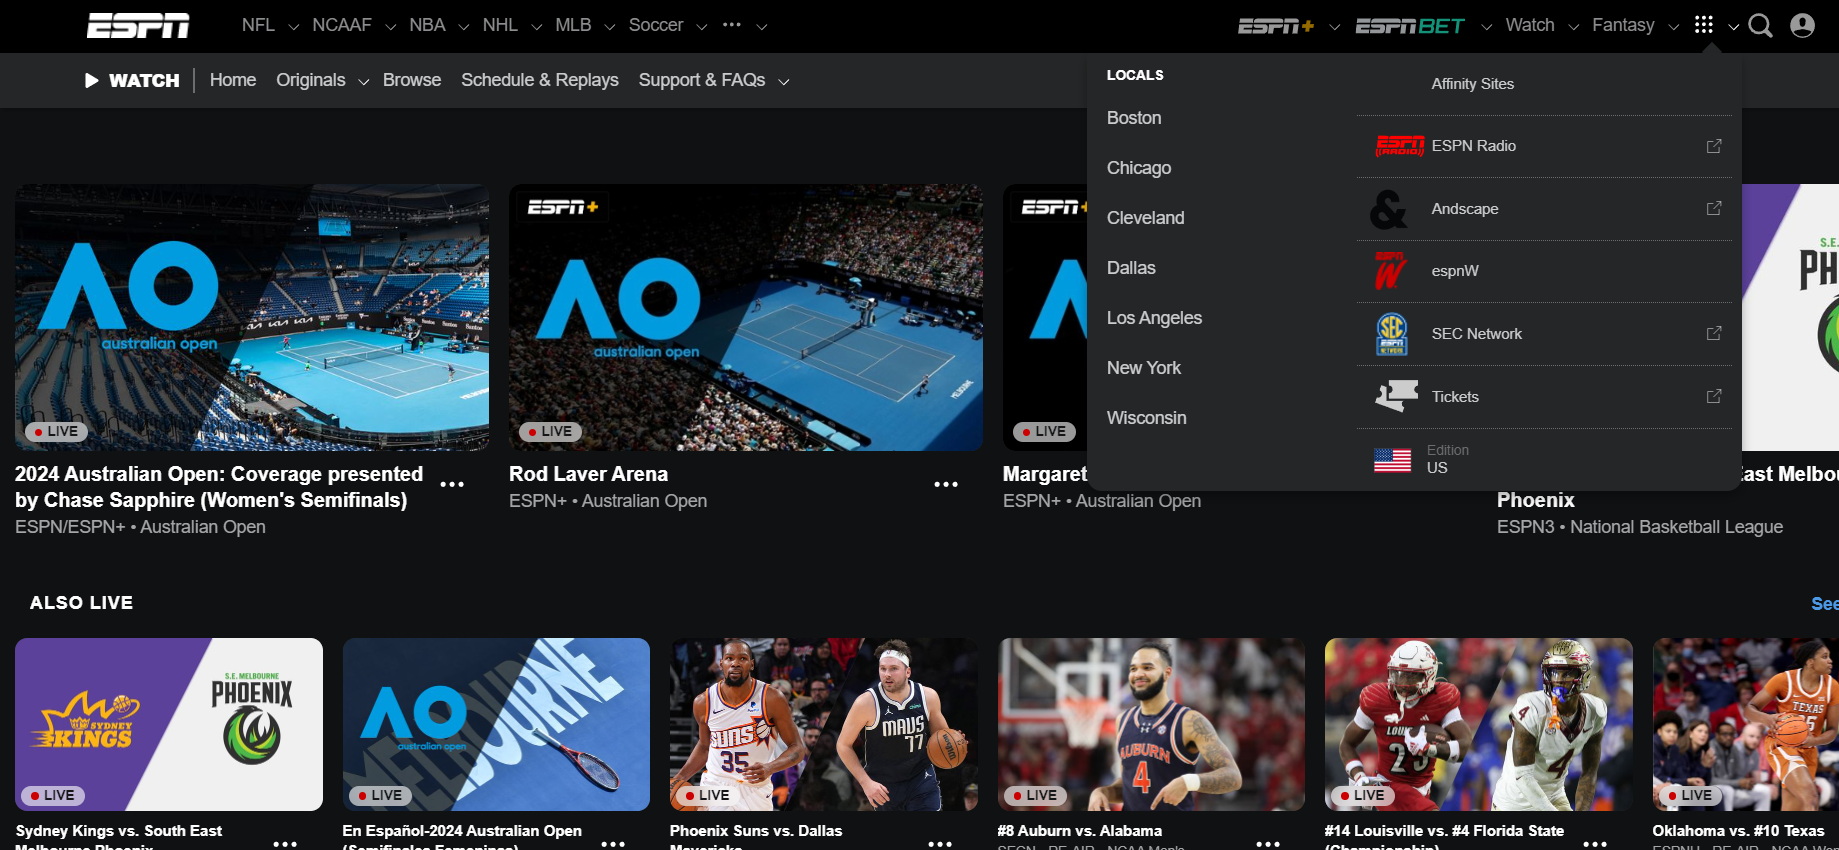This screenshot has height=850, width=1839.
Task: Click the WATCH play logo
Action: coord(132,80)
